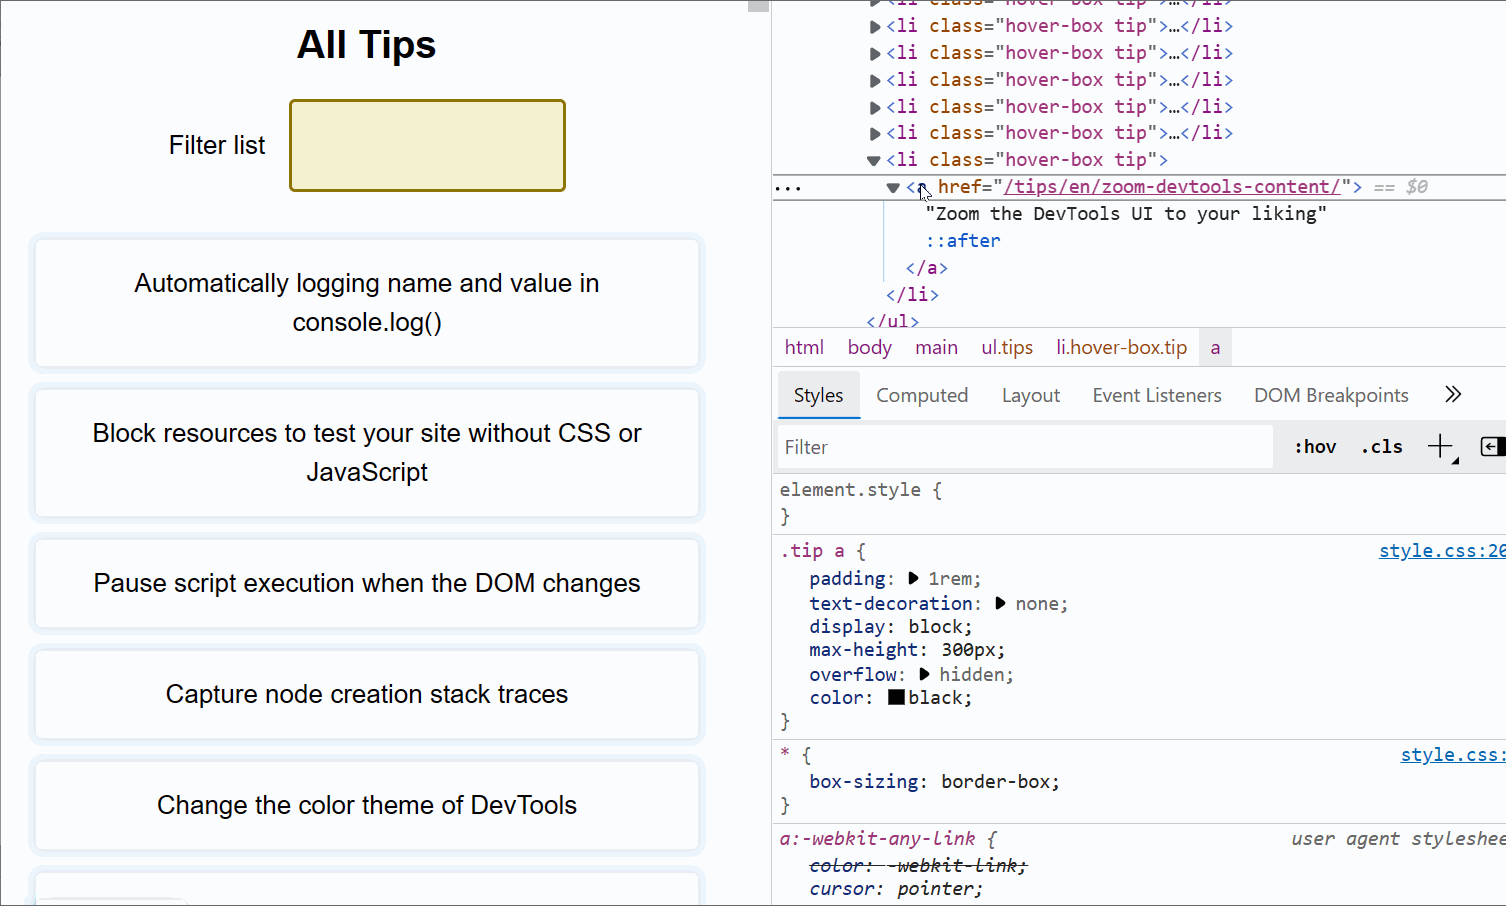
Task: Select the 'a' breadcrumb item
Action: pyautogui.click(x=1215, y=347)
